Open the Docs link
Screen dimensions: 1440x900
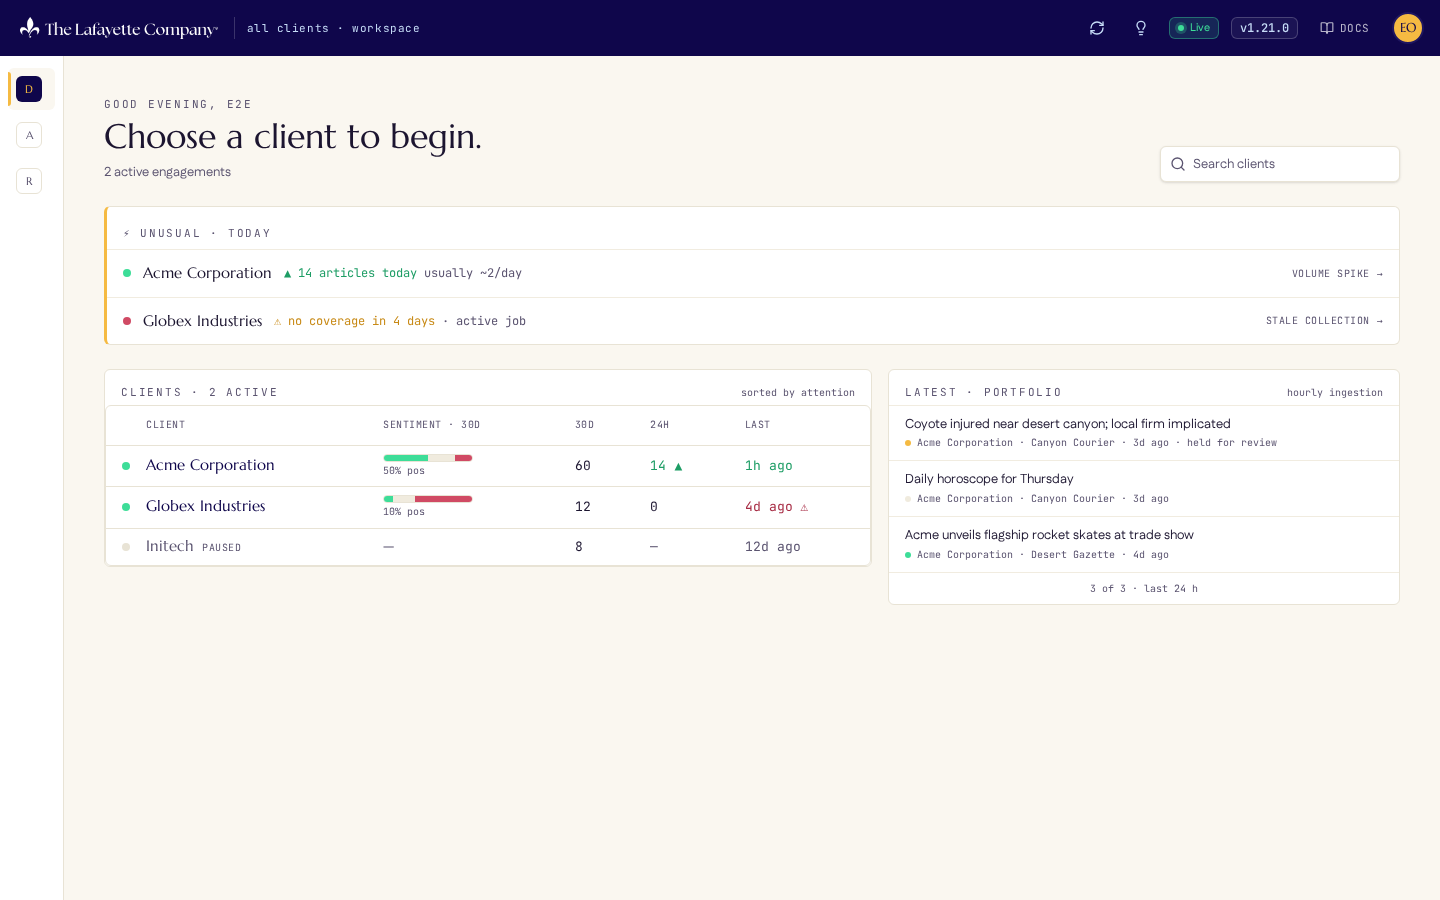1344,28
